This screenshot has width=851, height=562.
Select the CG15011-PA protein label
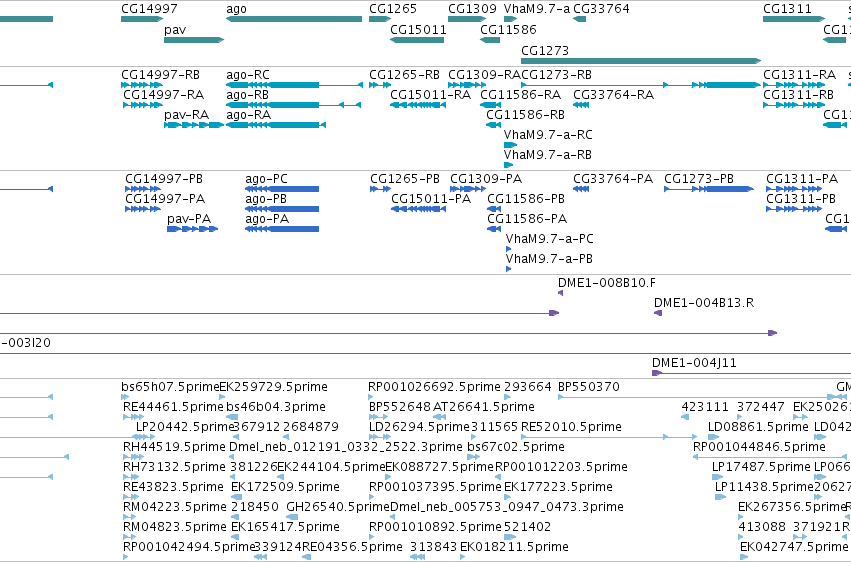coord(431,199)
